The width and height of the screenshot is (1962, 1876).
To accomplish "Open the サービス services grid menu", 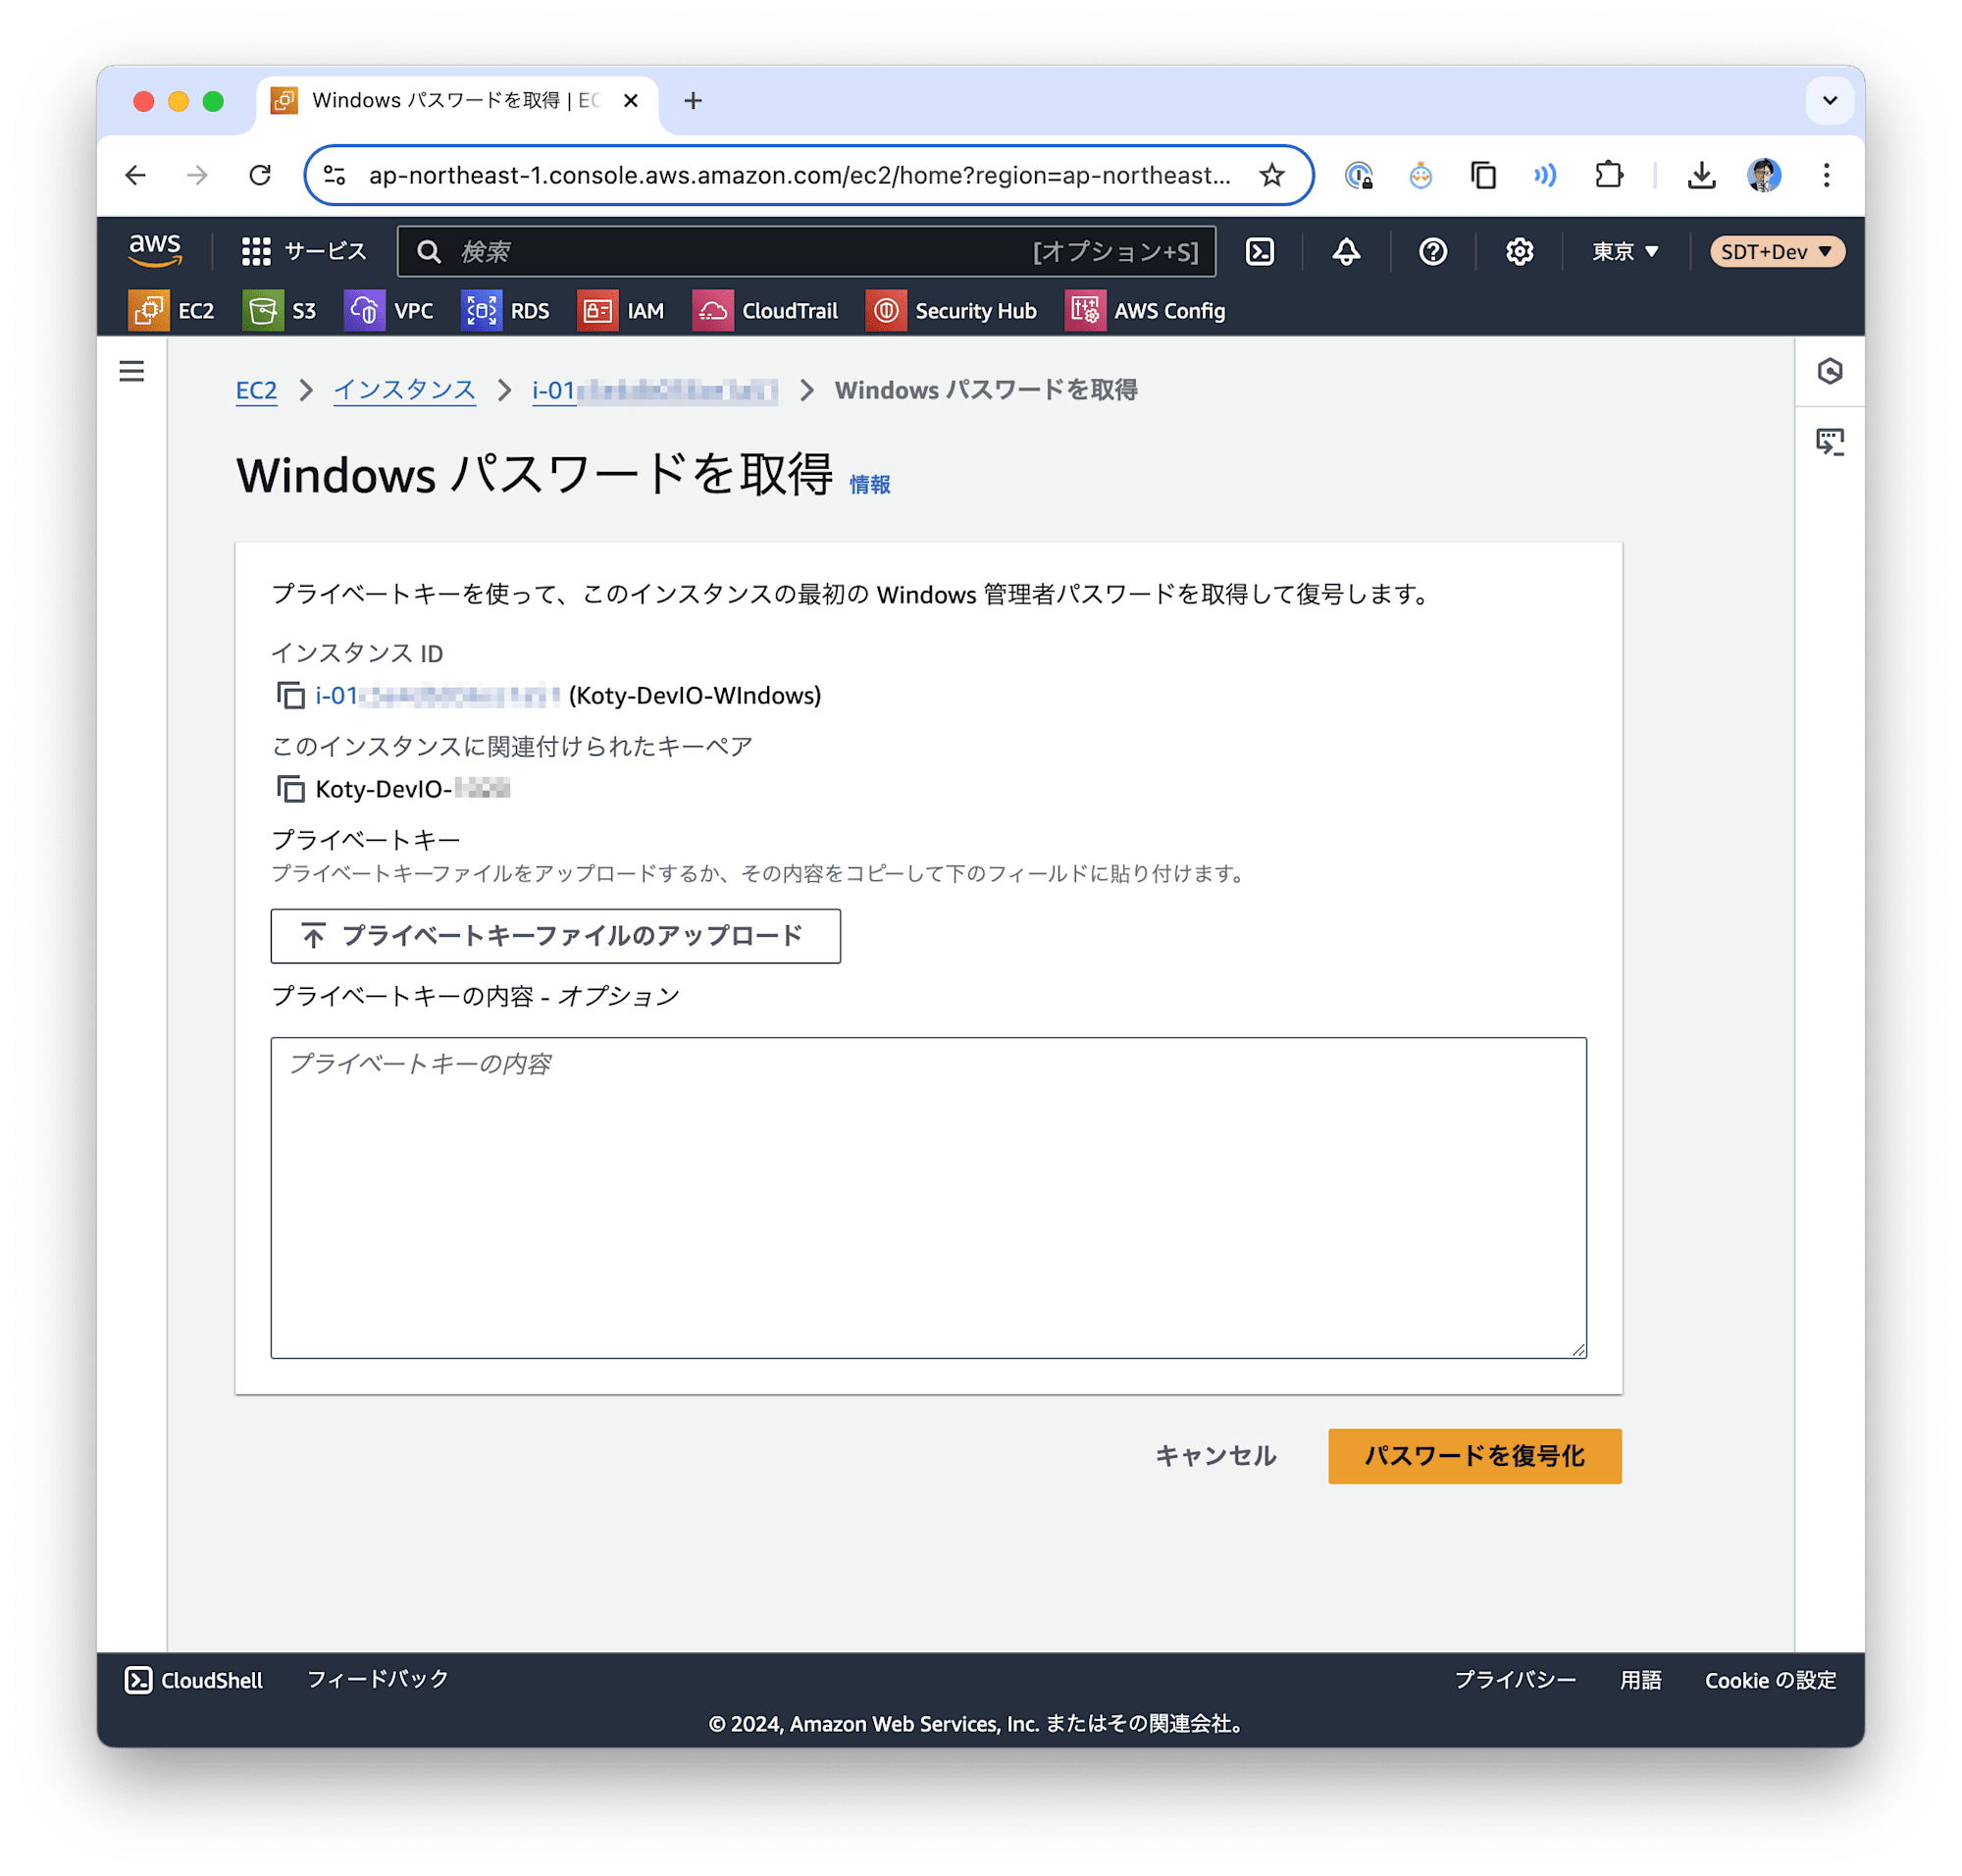I will [304, 251].
